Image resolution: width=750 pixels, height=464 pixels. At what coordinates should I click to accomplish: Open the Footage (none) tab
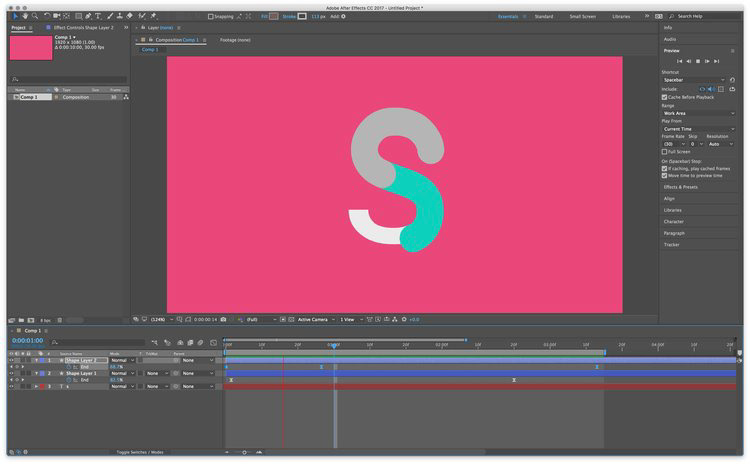[235, 40]
